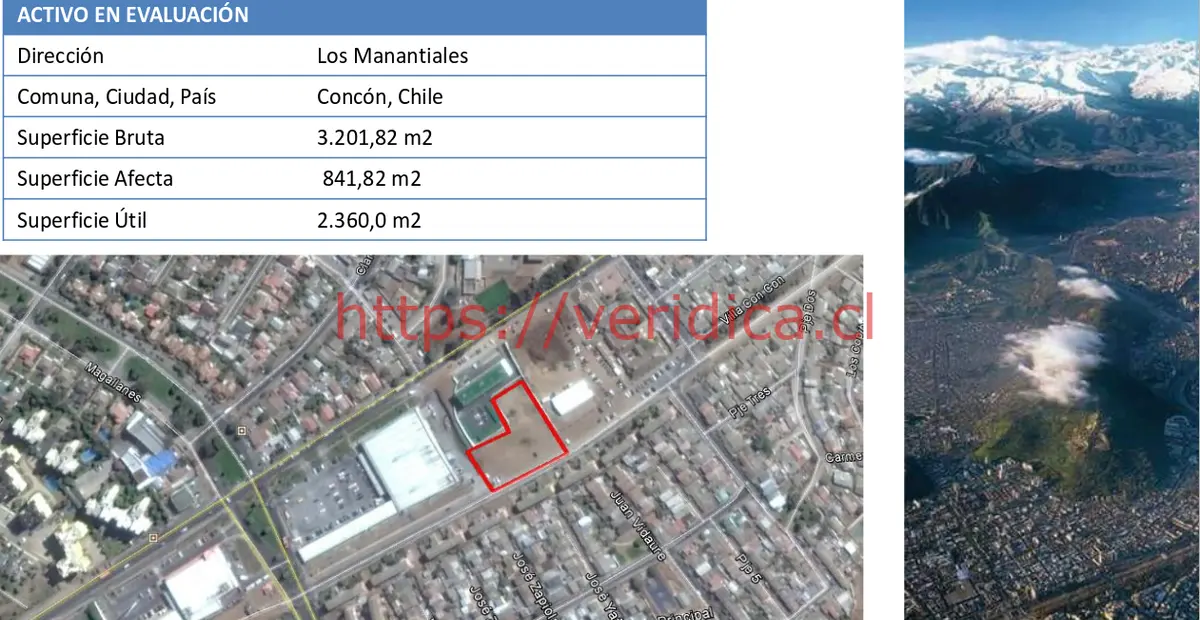Click the Pje 5 street label
Image resolution: width=1200 pixels, height=620 pixels.
coord(751,565)
